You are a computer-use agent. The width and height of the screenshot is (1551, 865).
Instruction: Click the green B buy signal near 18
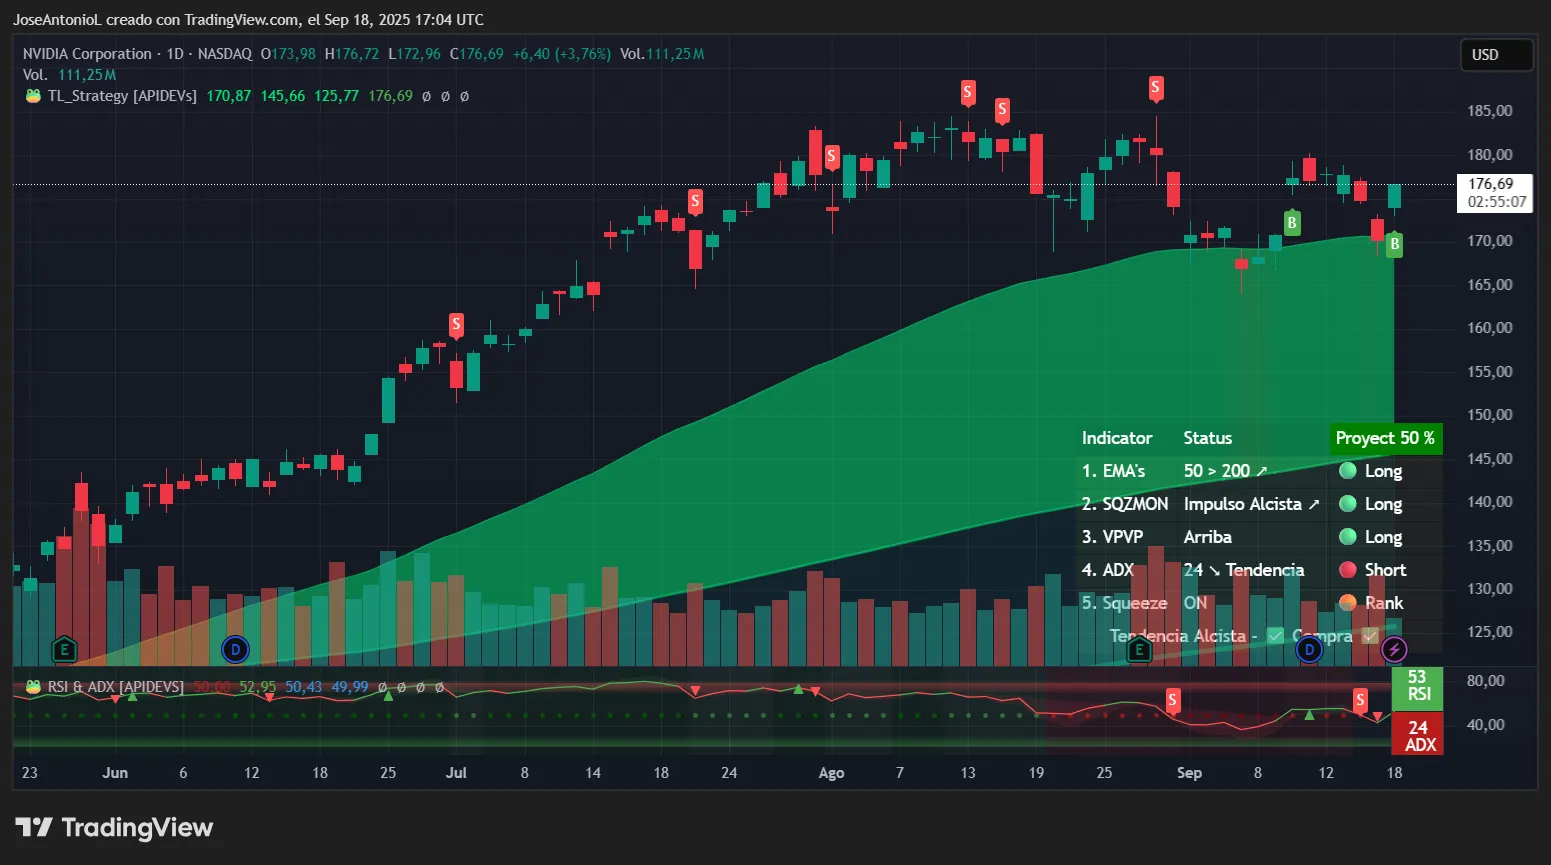[1394, 244]
